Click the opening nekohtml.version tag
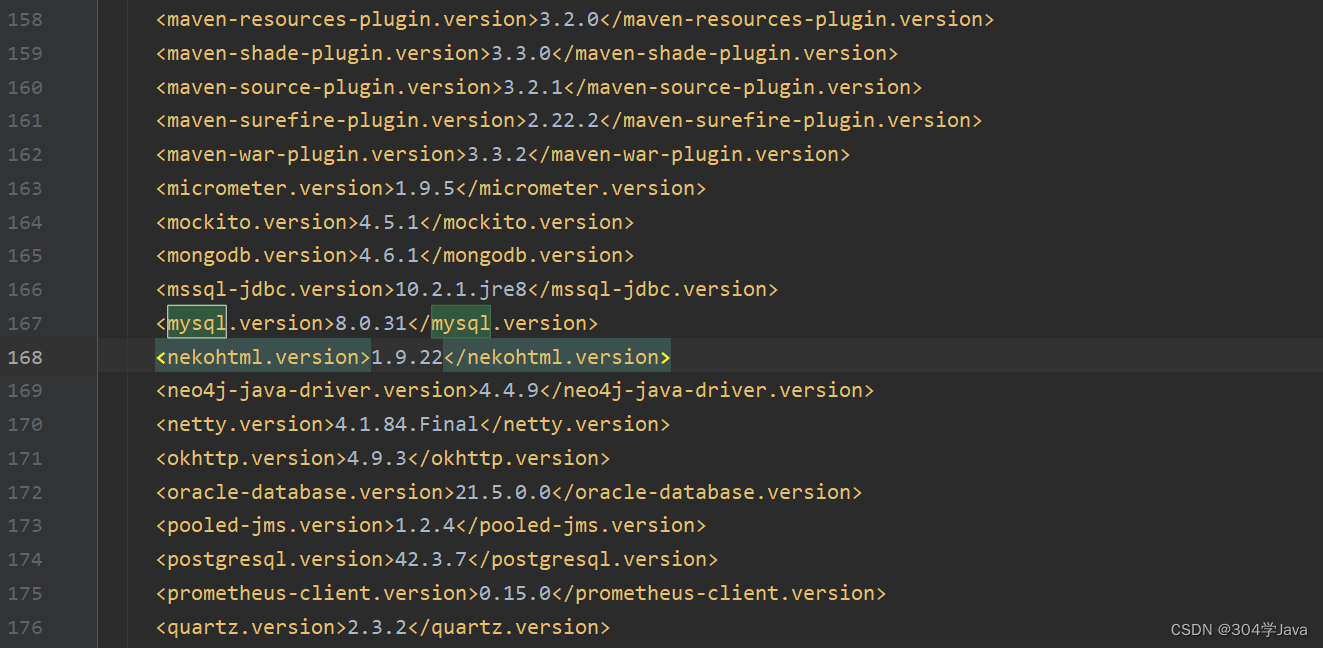This screenshot has width=1323, height=648. 263,357
